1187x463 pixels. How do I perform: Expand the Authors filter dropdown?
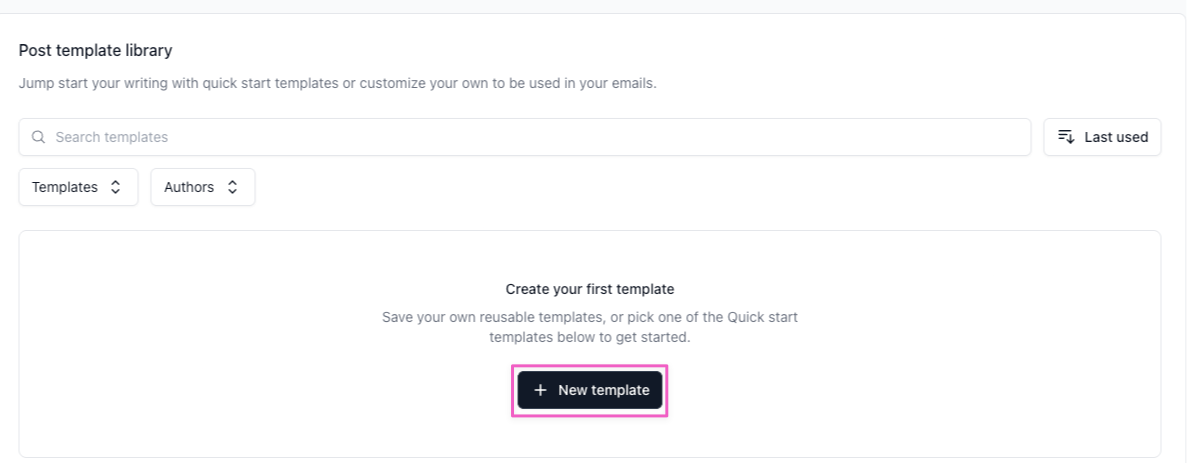[x=203, y=187]
